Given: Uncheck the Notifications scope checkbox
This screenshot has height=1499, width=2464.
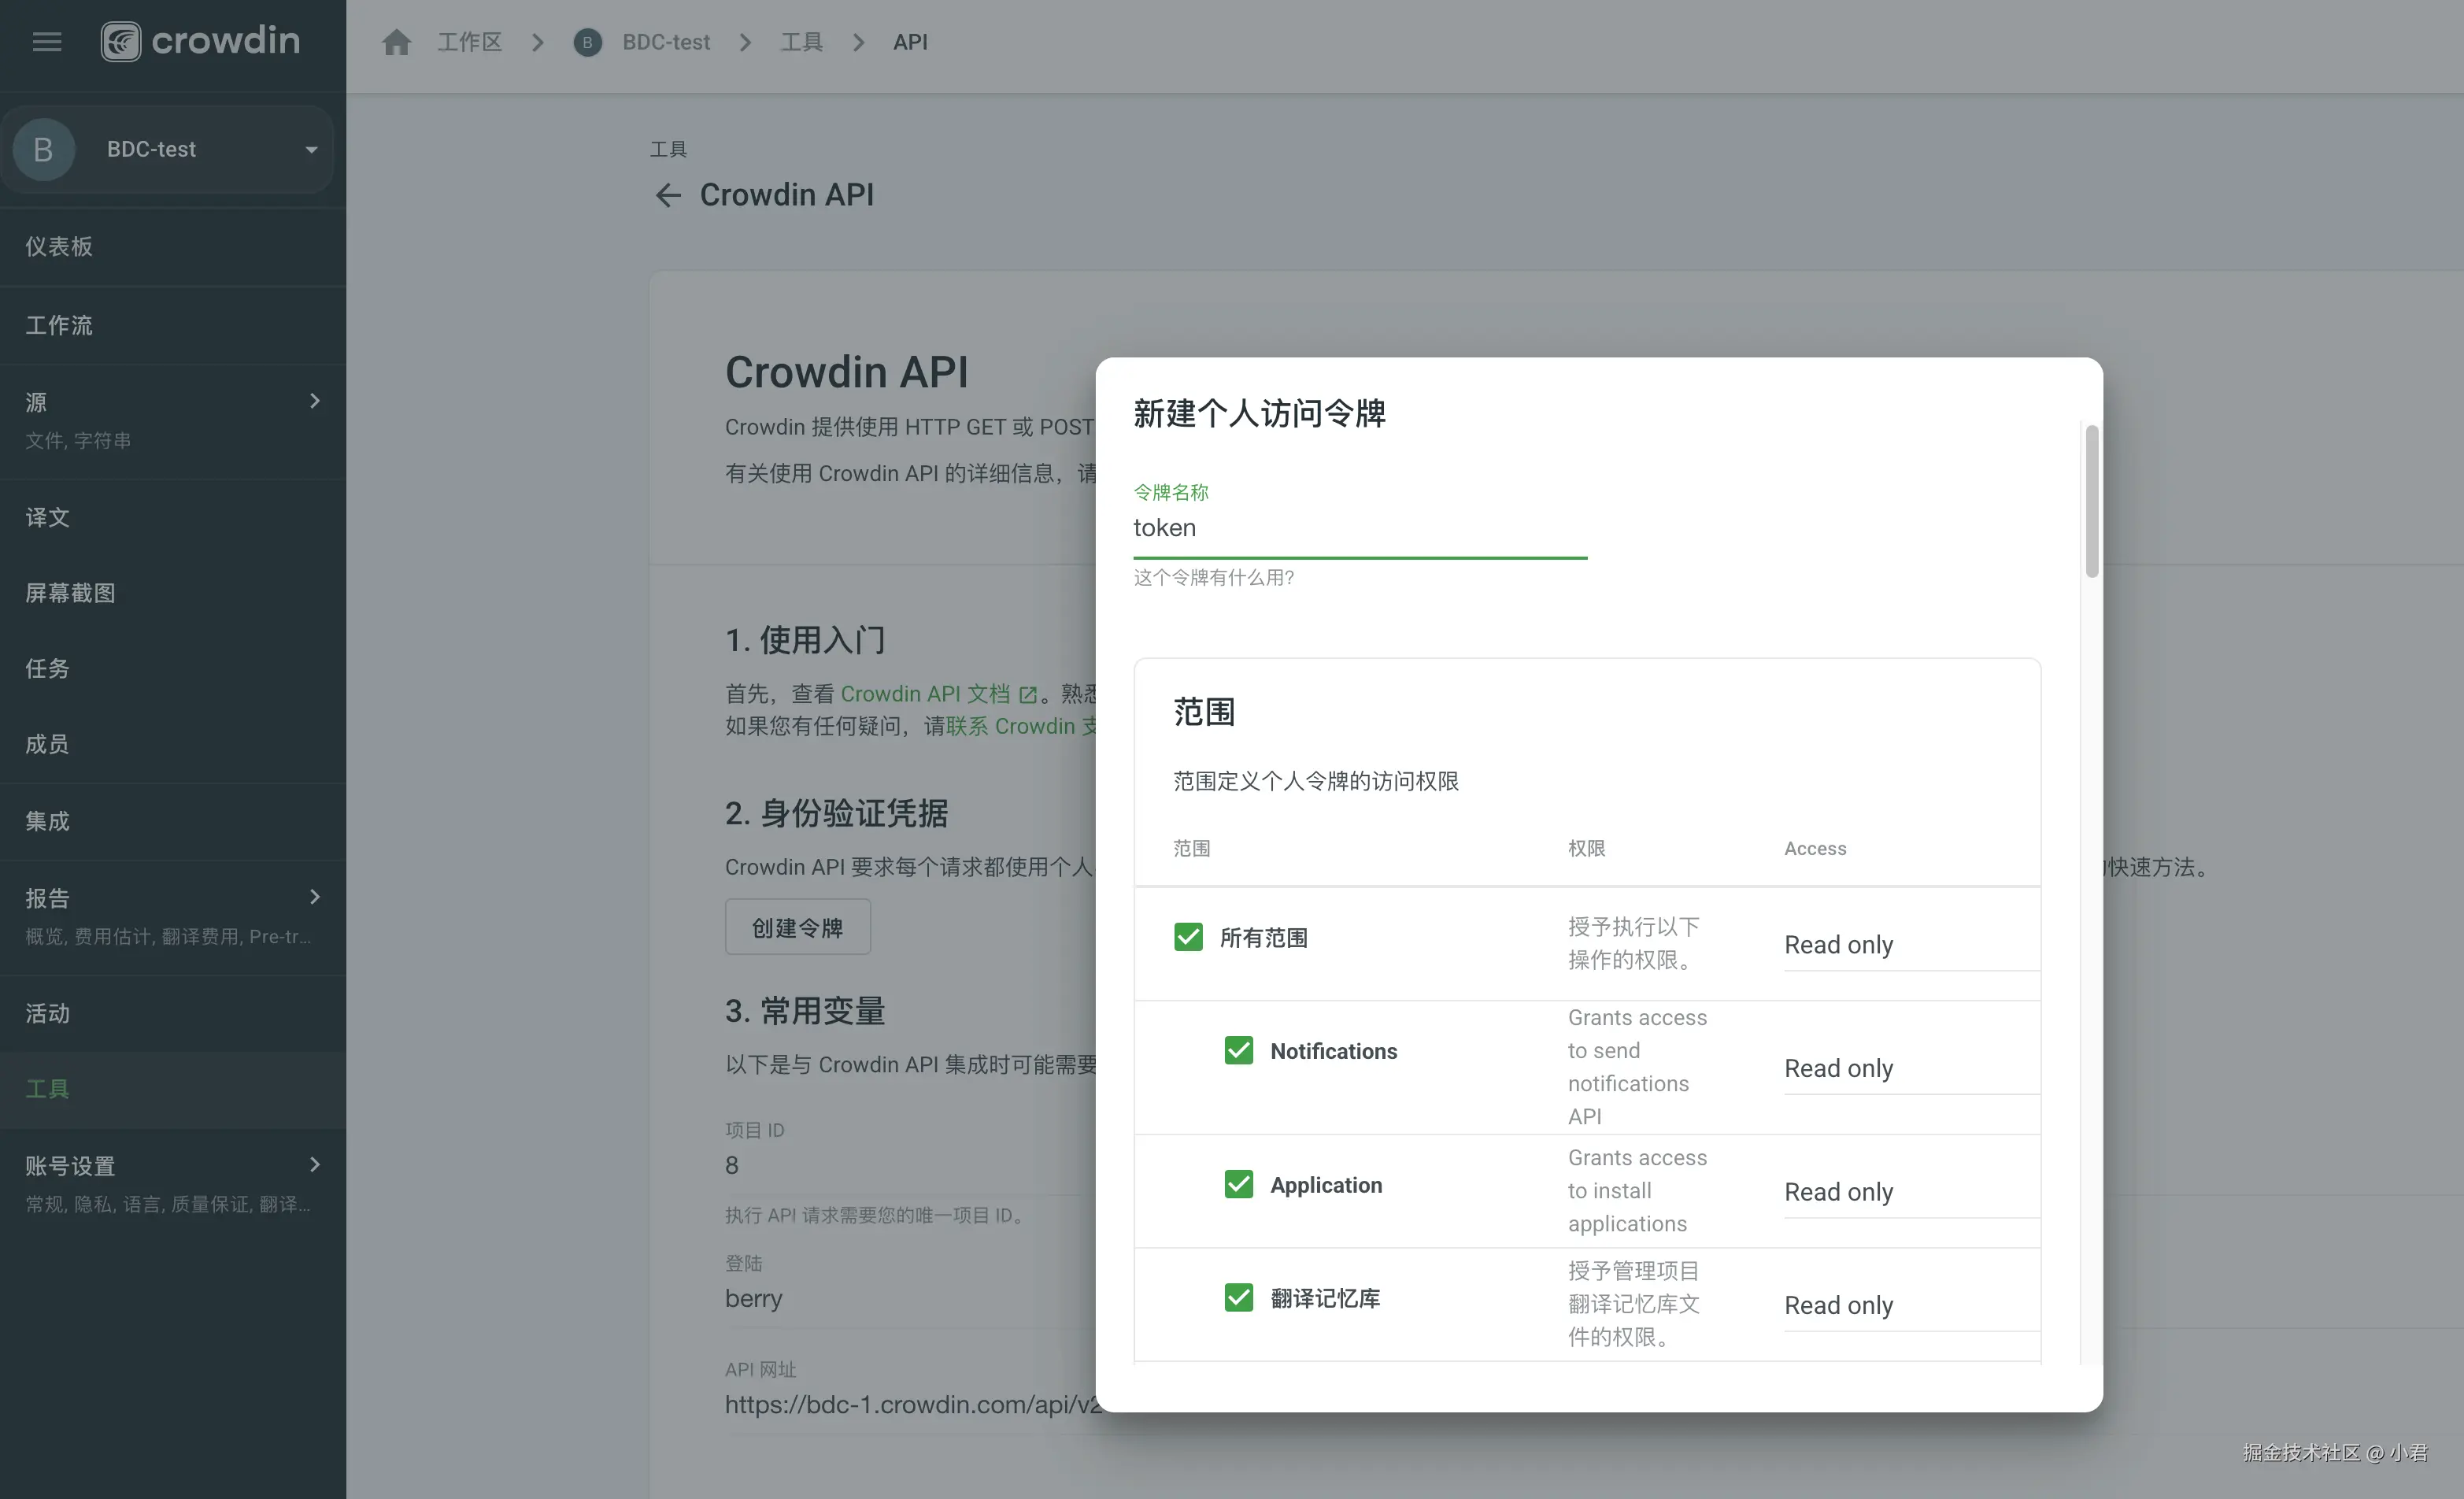Looking at the screenshot, I should 1238,1050.
